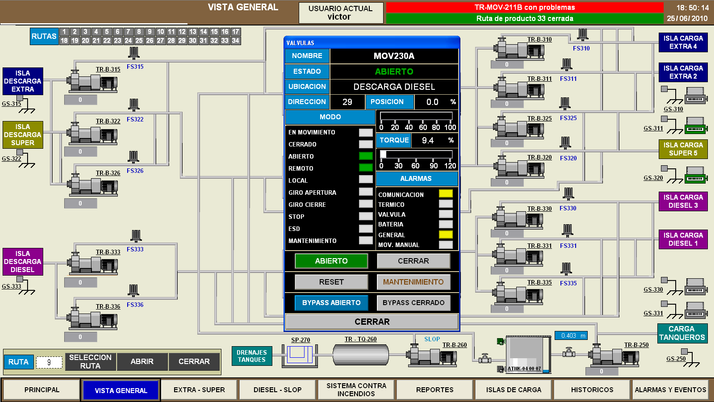Click flow switch FS310 icon

581,35
